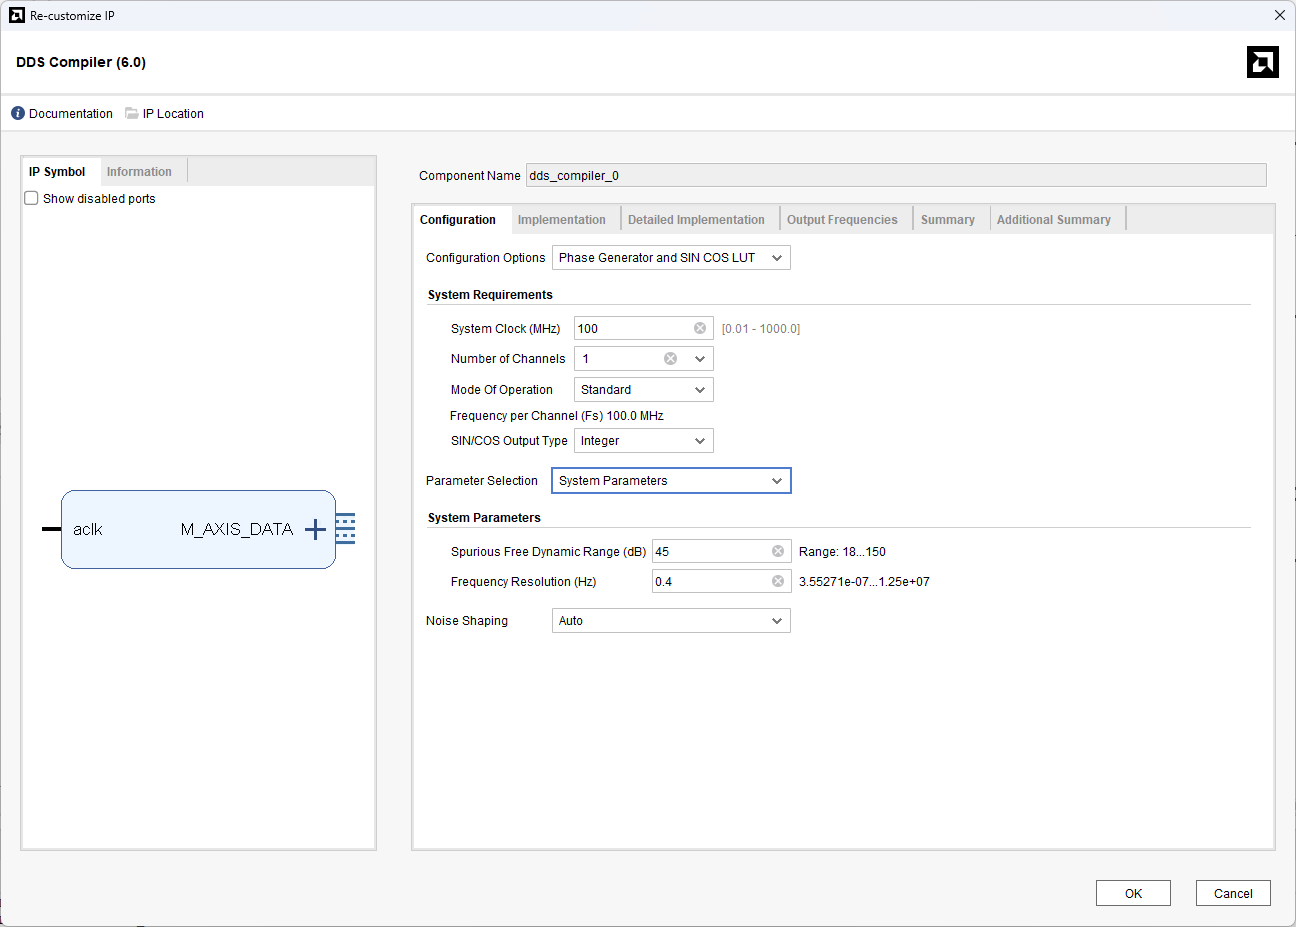Expand the M_AXIS_DATA port plus icon

[x=315, y=529]
